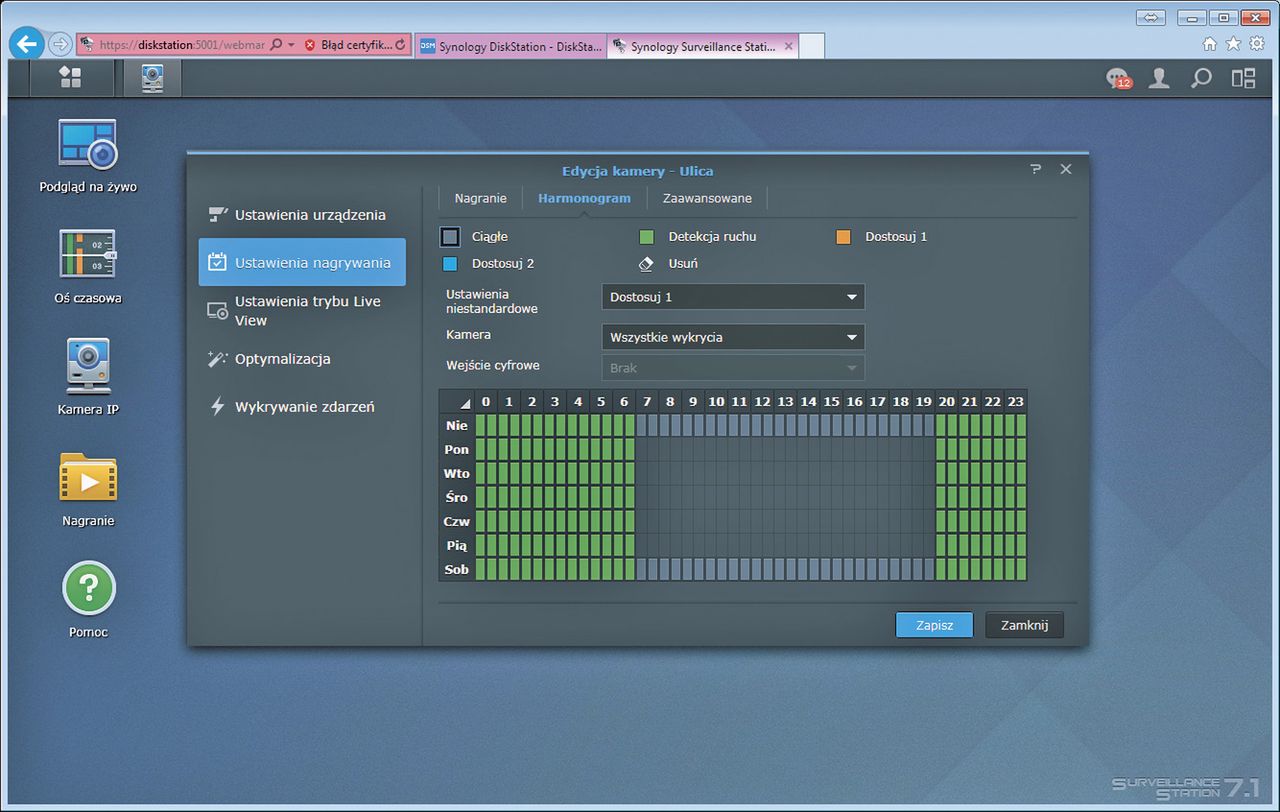Select the Wto row header

tap(457, 473)
